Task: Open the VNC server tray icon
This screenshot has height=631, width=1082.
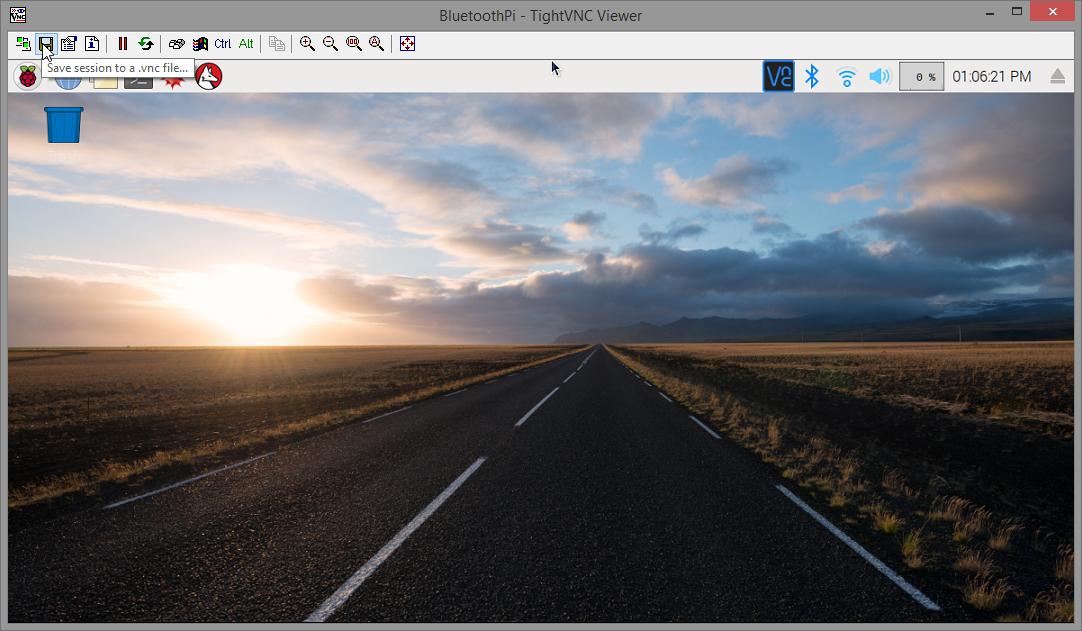Action: (x=778, y=76)
